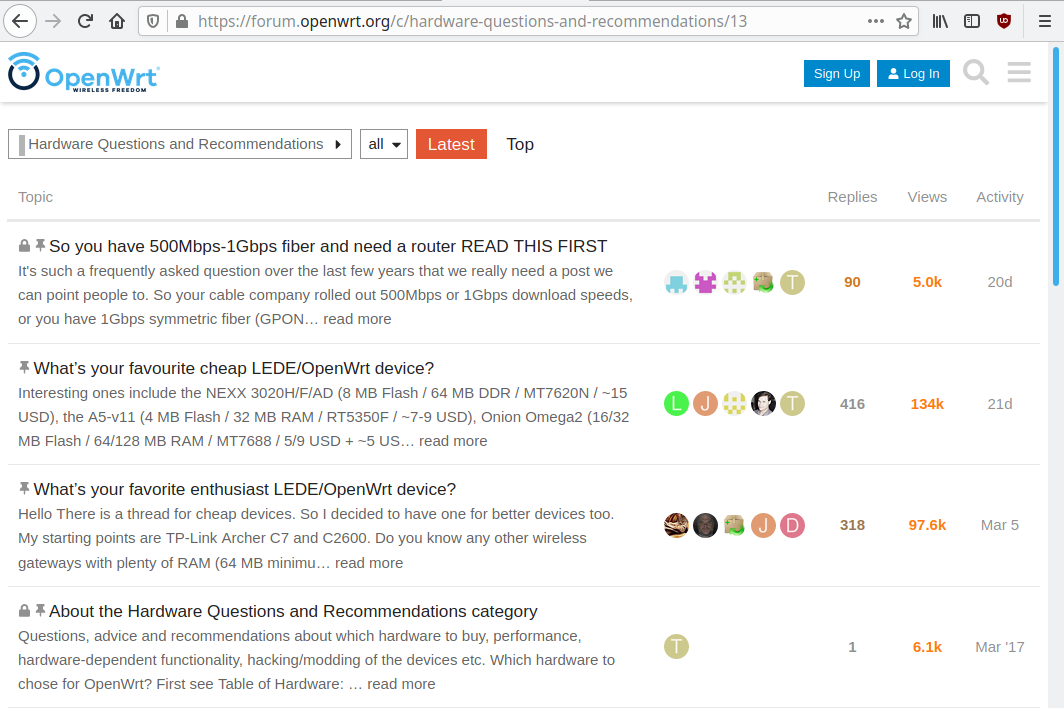Click the Log In button
Screen dimensions: 1064x708
coord(913,73)
